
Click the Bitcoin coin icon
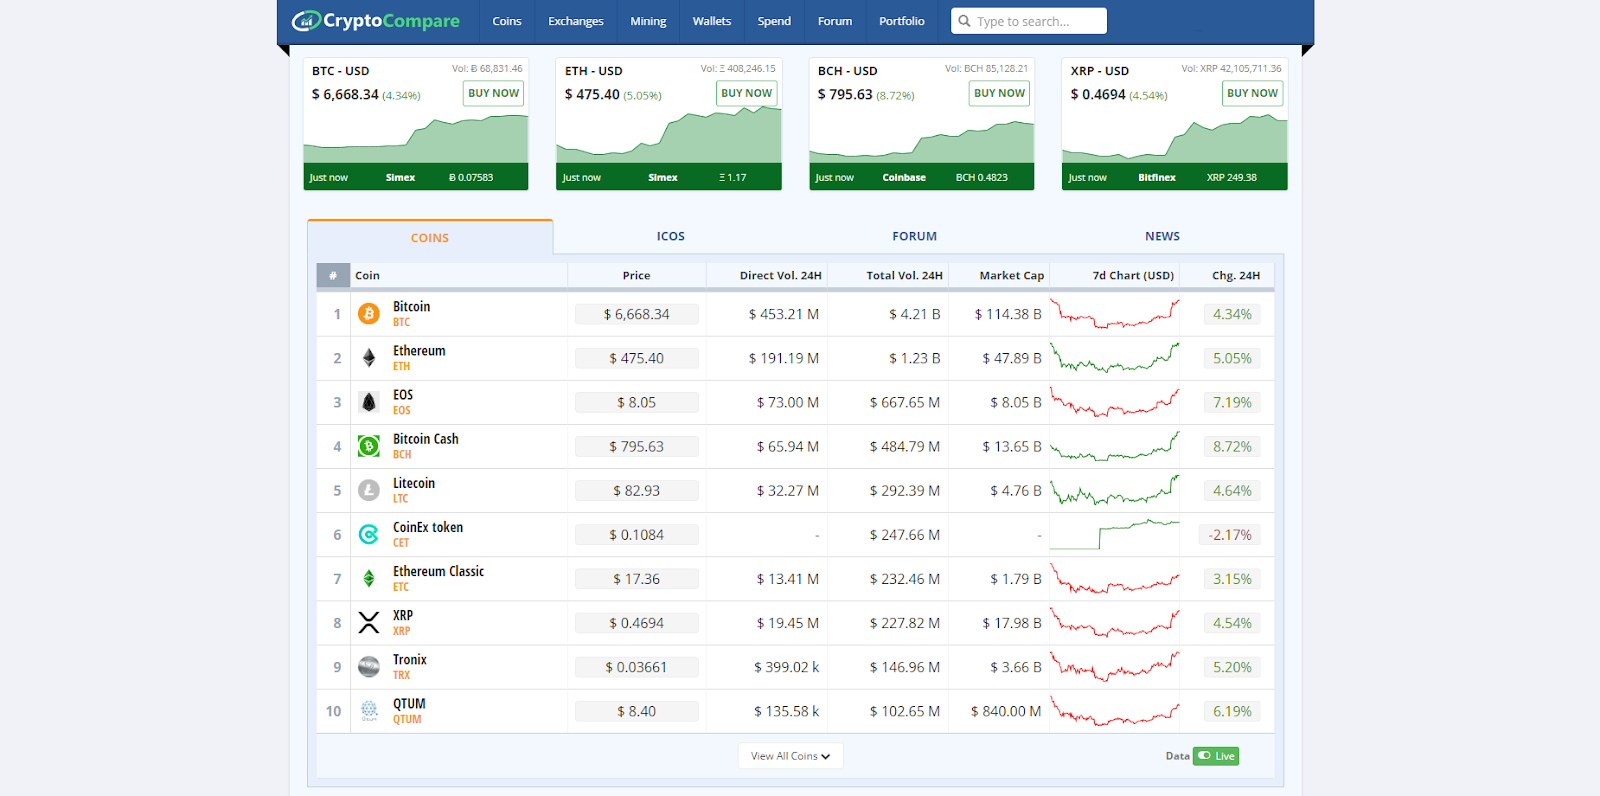click(x=369, y=314)
